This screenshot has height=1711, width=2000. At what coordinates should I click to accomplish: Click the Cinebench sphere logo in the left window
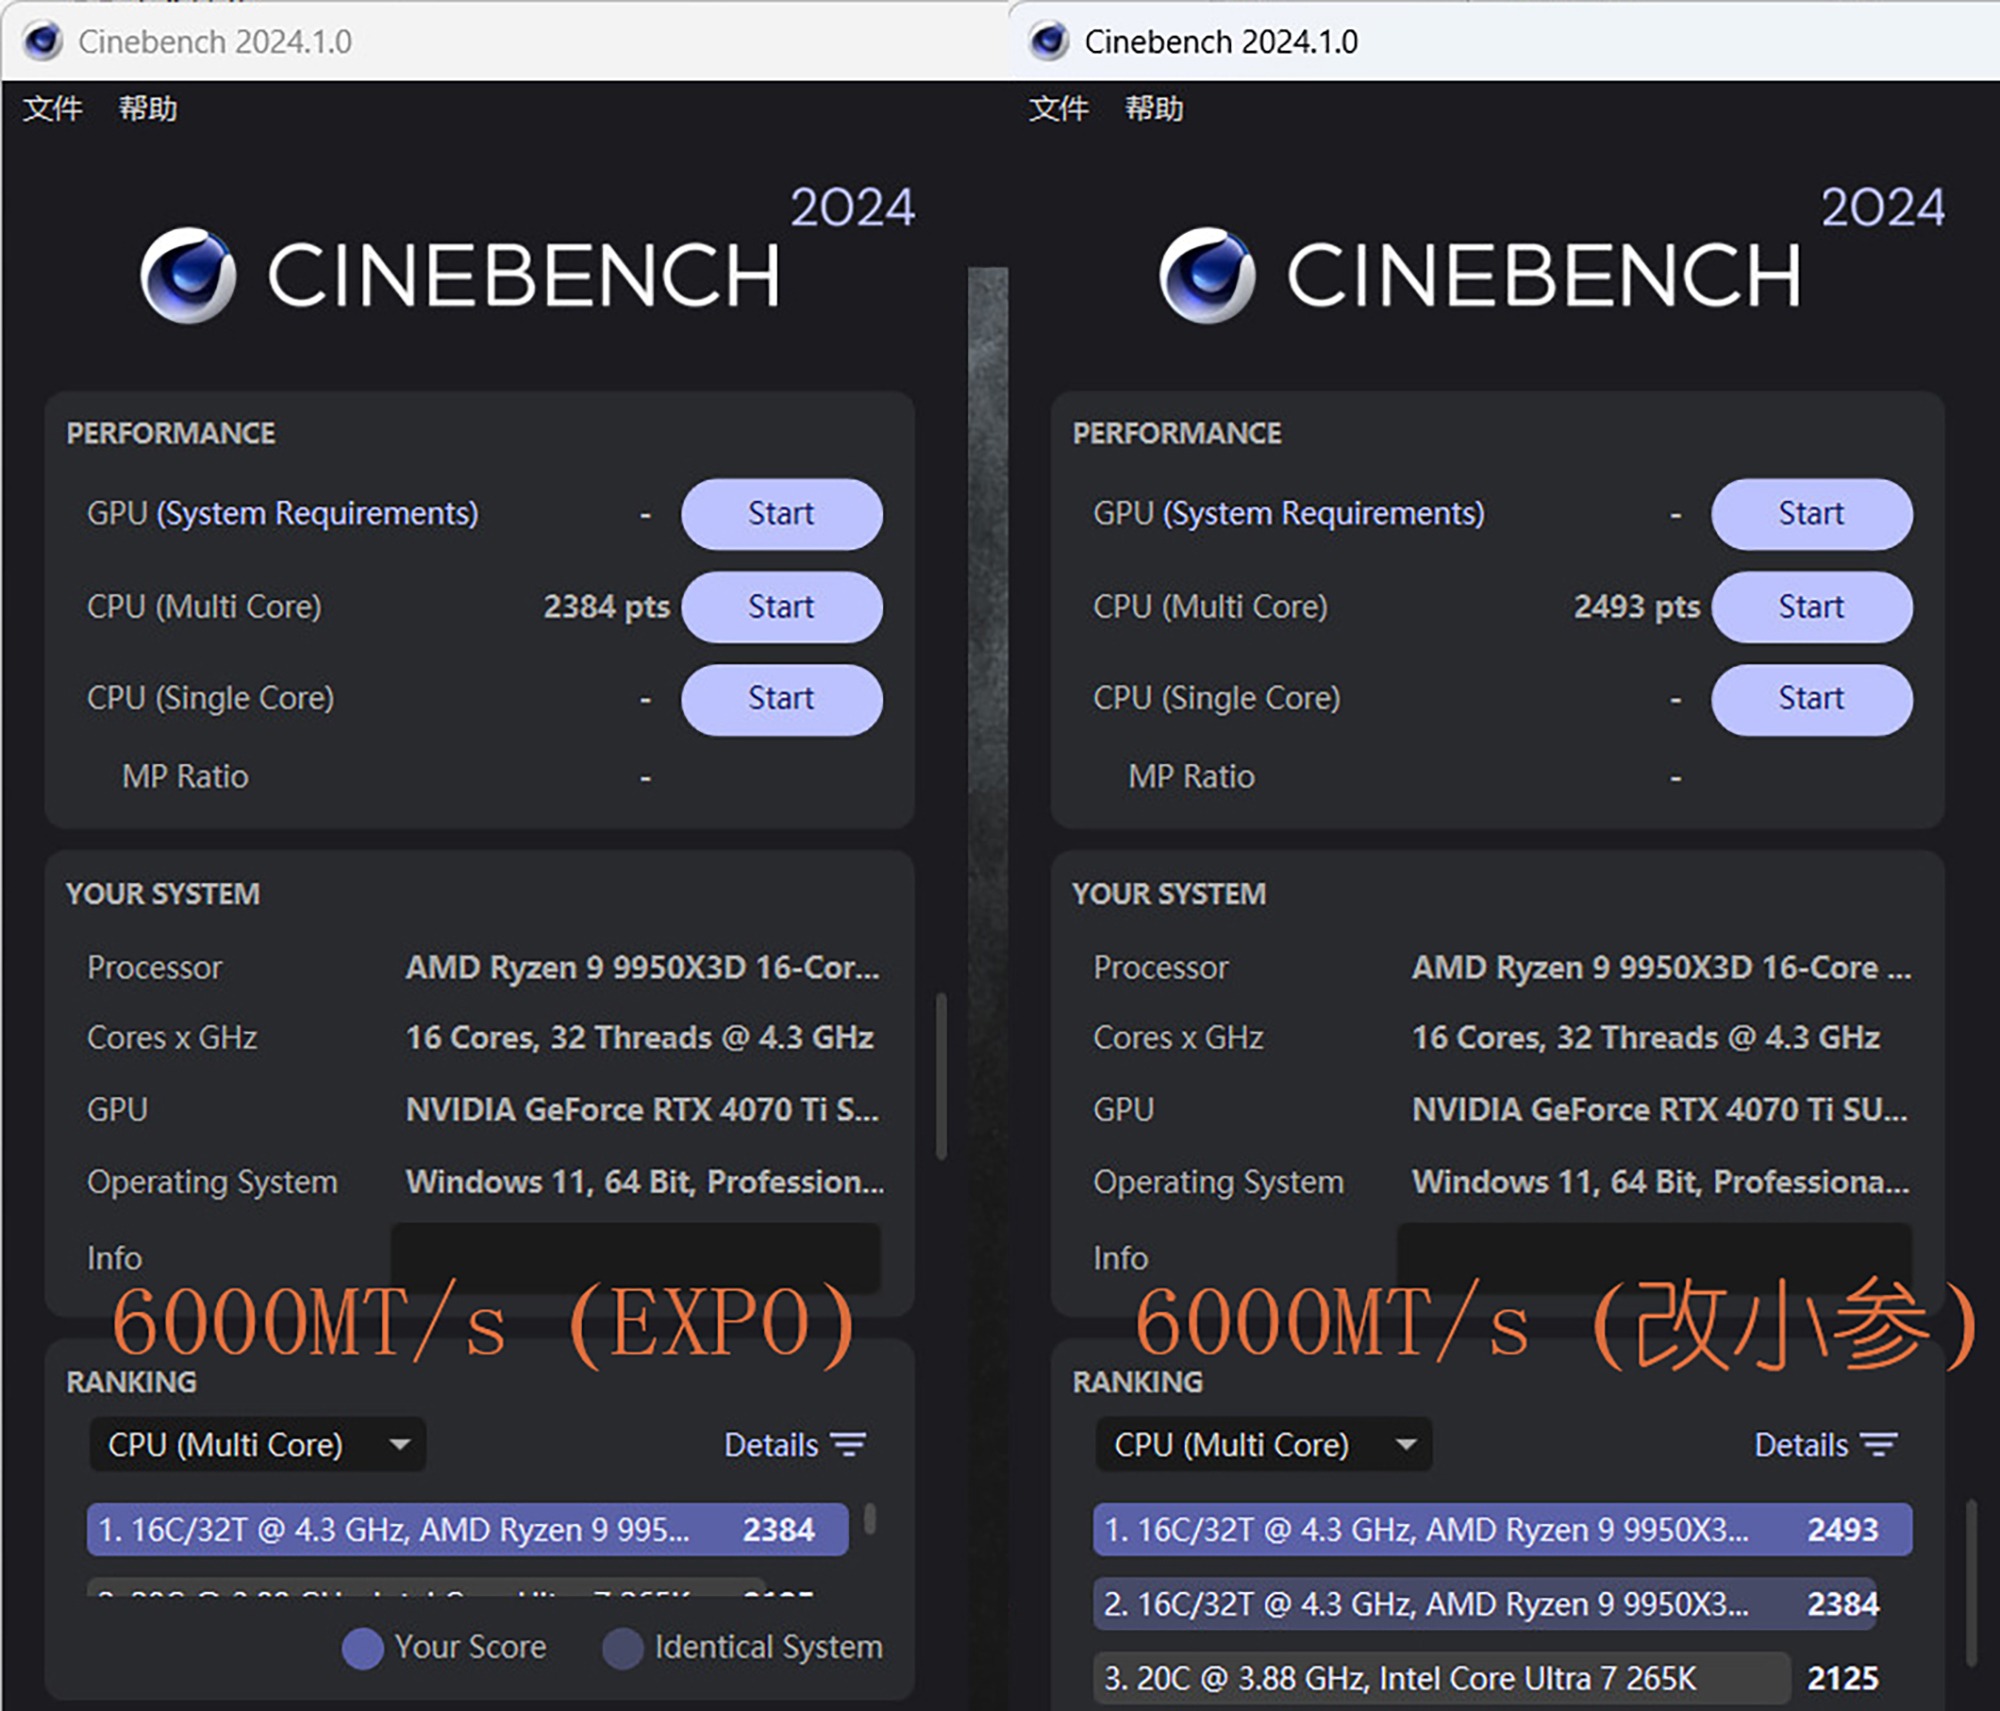[188, 276]
